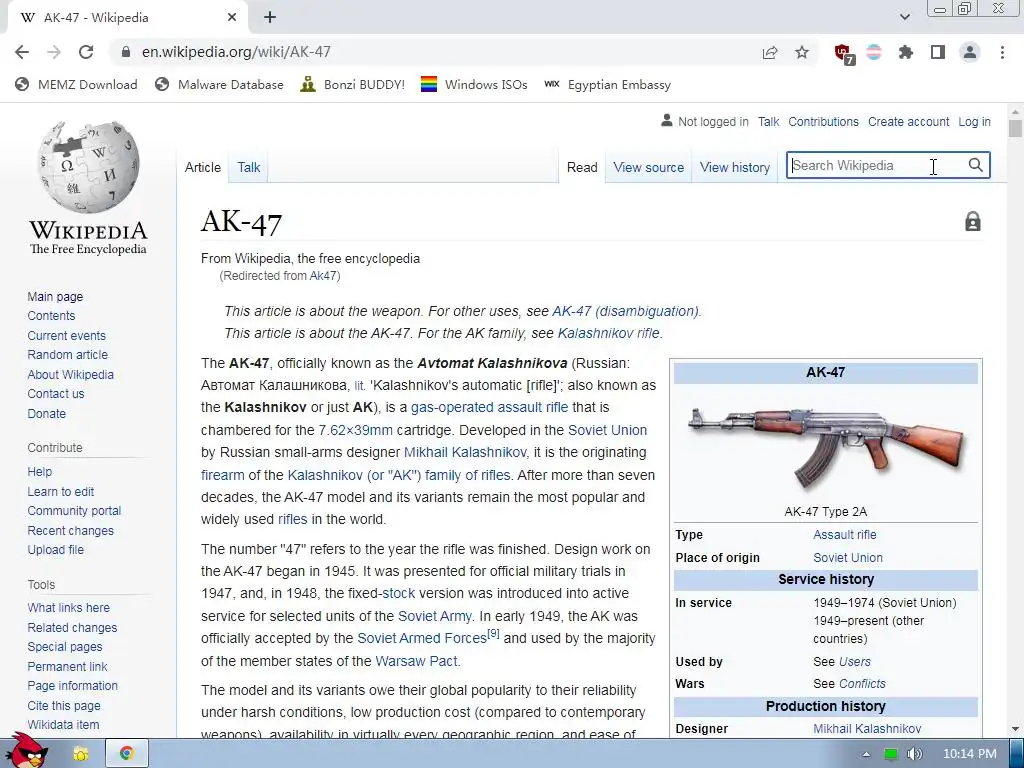Click Create account

click(908, 121)
